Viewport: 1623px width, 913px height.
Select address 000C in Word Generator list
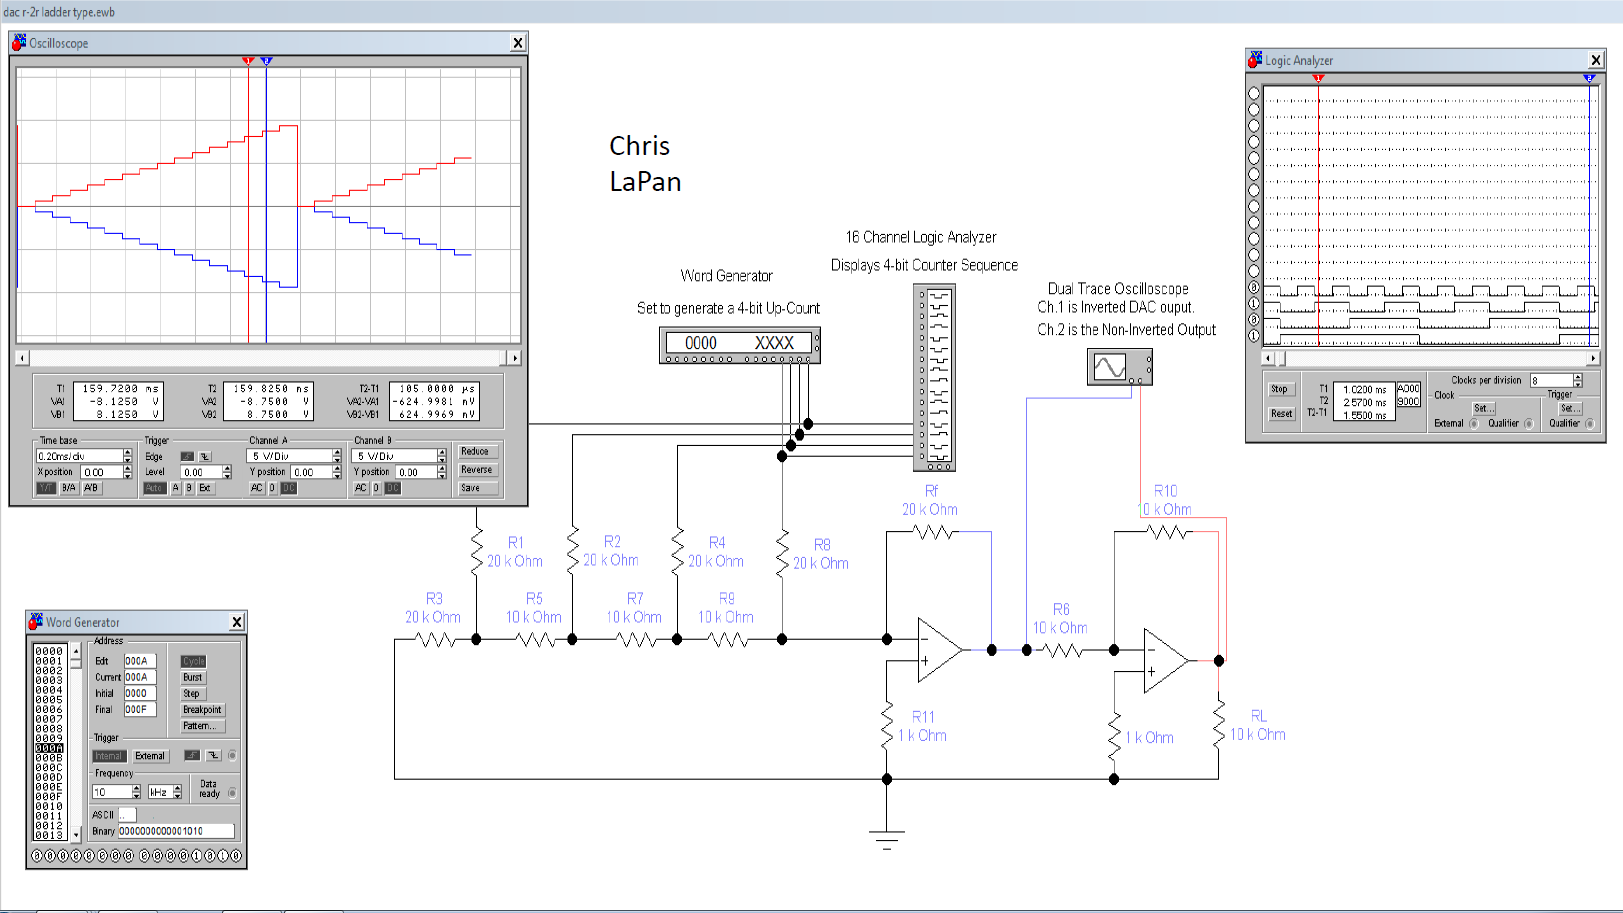click(x=49, y=768)
